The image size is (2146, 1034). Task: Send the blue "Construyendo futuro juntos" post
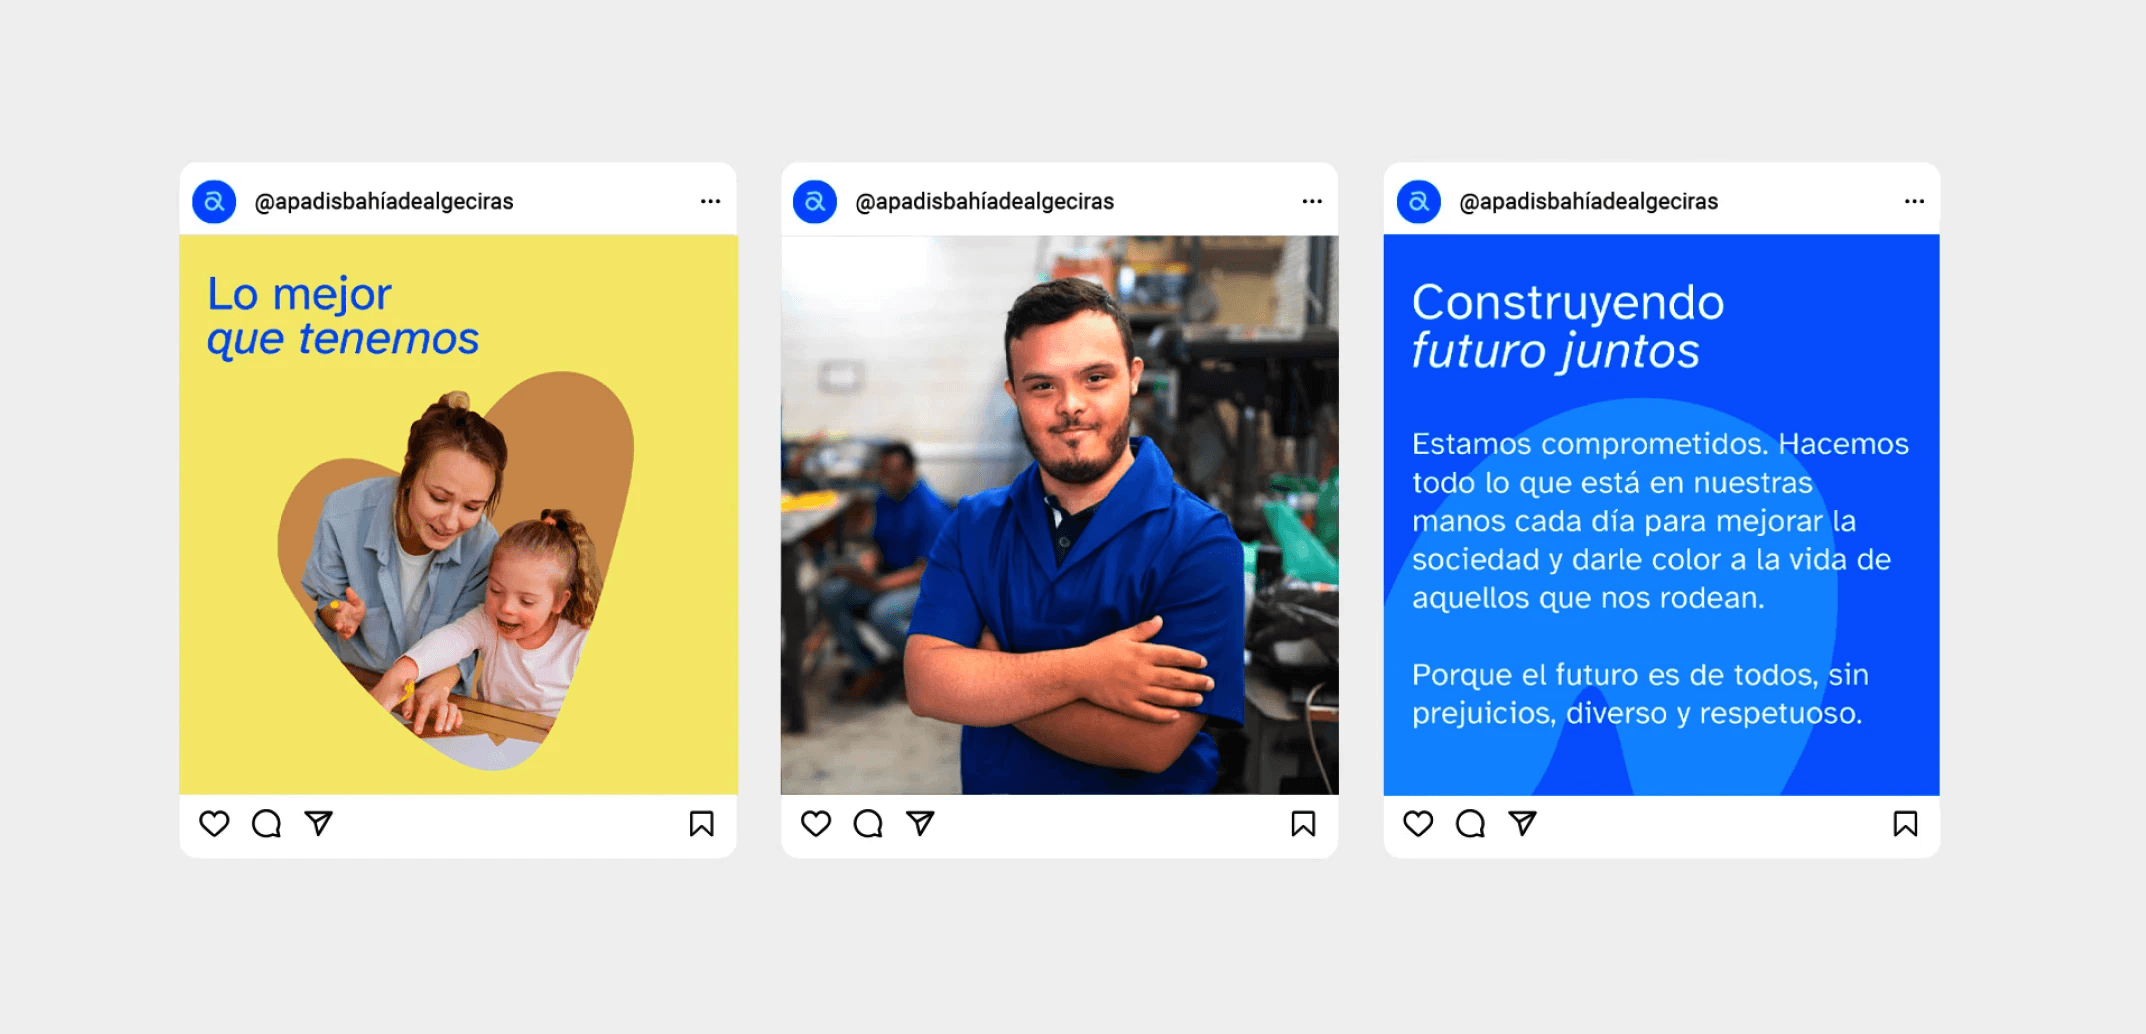click(x=1523, y=823)
